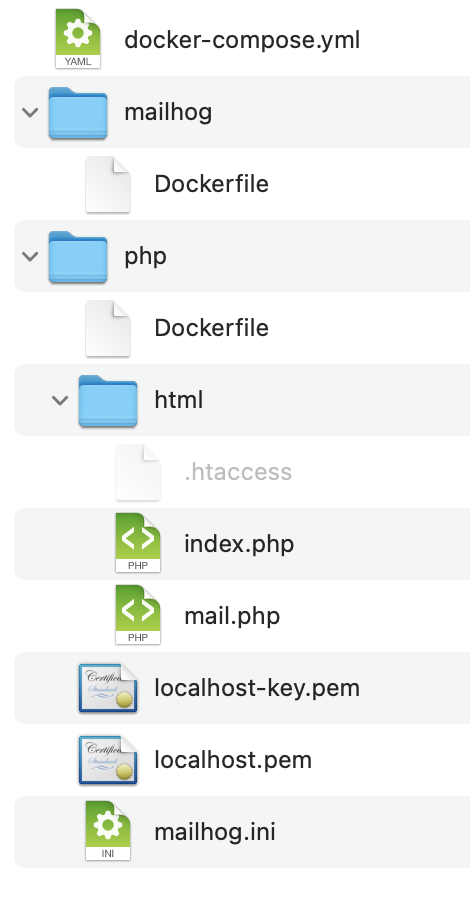The height and width of the screenshot is (924, 470).
Task: Collapse the mailhog folder chevron
Action: pos(30,112)
